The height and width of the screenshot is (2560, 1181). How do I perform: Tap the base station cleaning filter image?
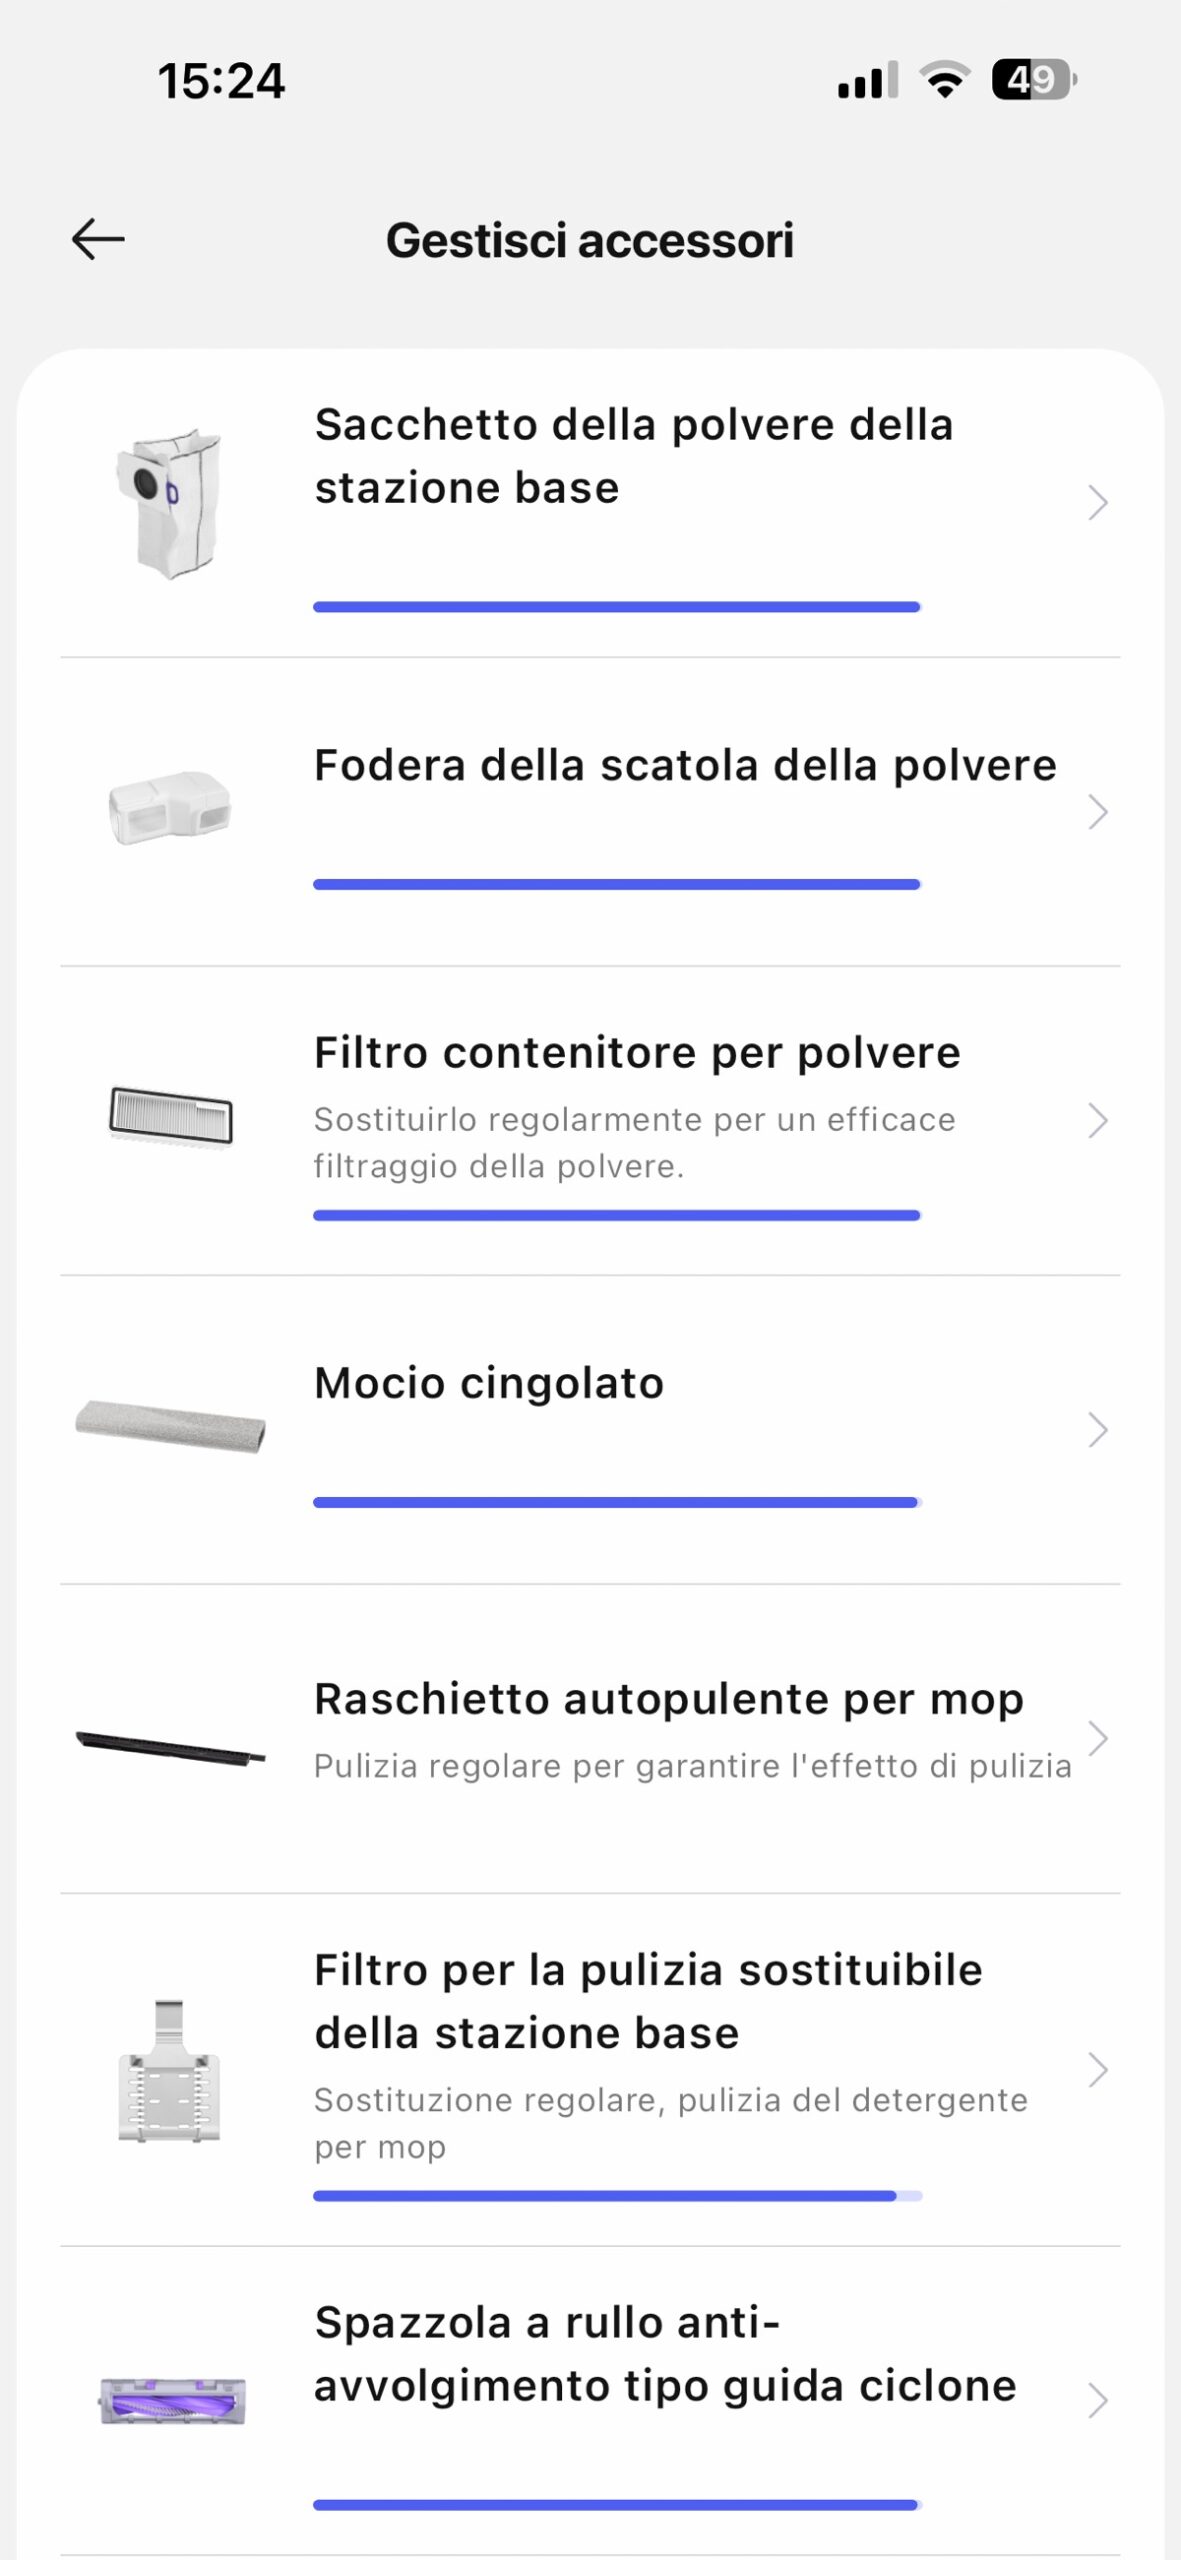click(169, 2070)
